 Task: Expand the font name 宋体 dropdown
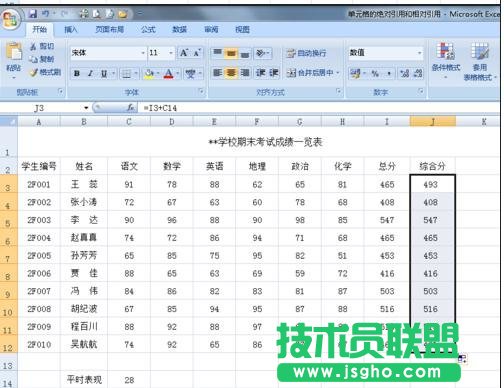(143, 53)
